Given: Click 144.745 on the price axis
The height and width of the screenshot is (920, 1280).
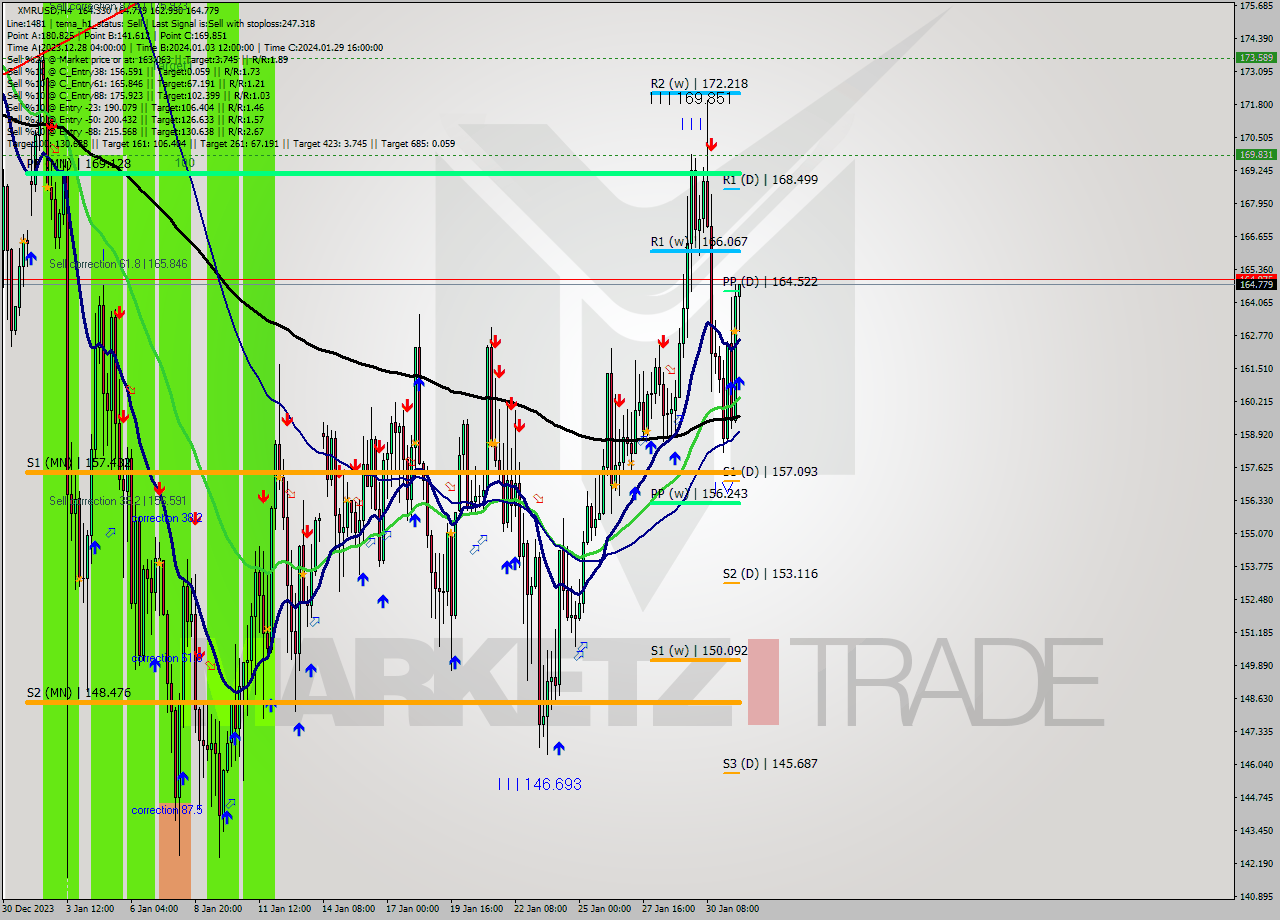Looking at the screenshot, I should click(x=1256, y=797).
